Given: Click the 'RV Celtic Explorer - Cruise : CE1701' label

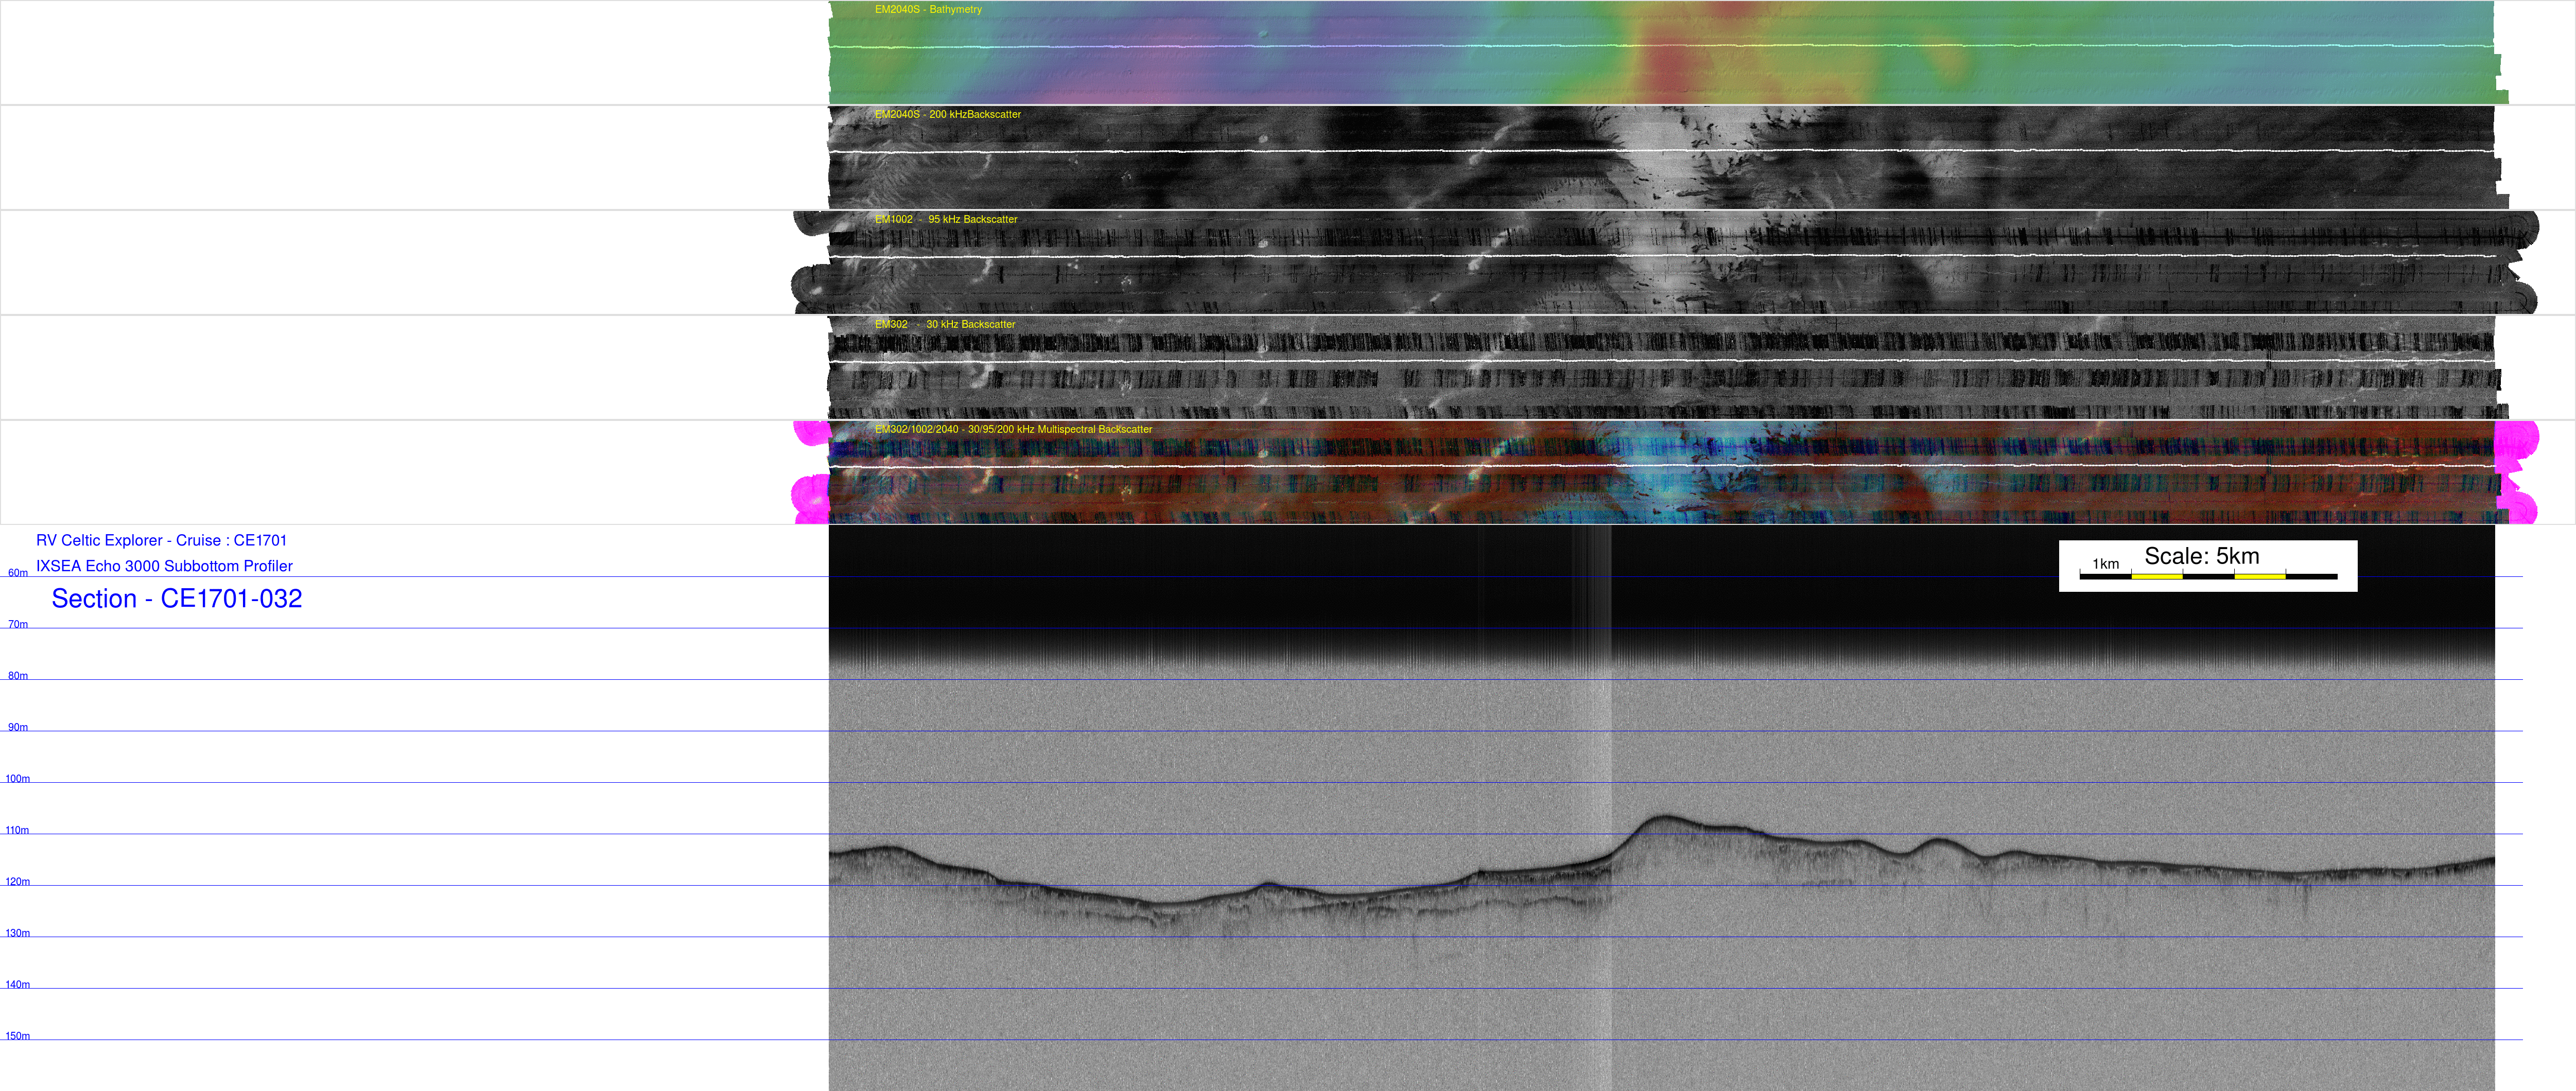Looking at the screenshot, I should [x=161, y=540].
